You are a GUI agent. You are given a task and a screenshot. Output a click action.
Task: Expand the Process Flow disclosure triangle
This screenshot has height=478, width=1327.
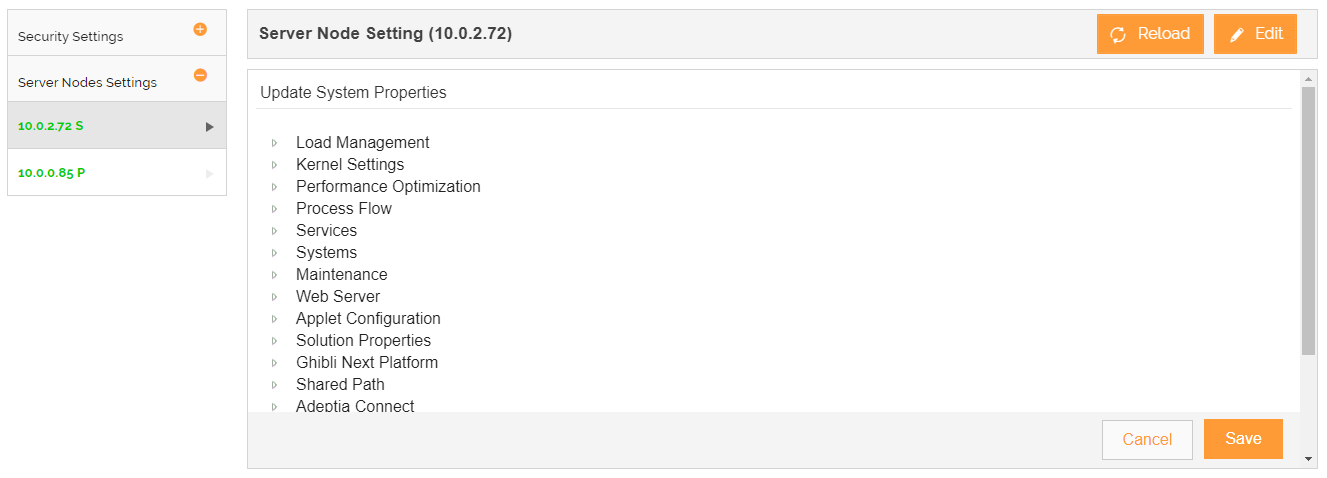point(274,209)
